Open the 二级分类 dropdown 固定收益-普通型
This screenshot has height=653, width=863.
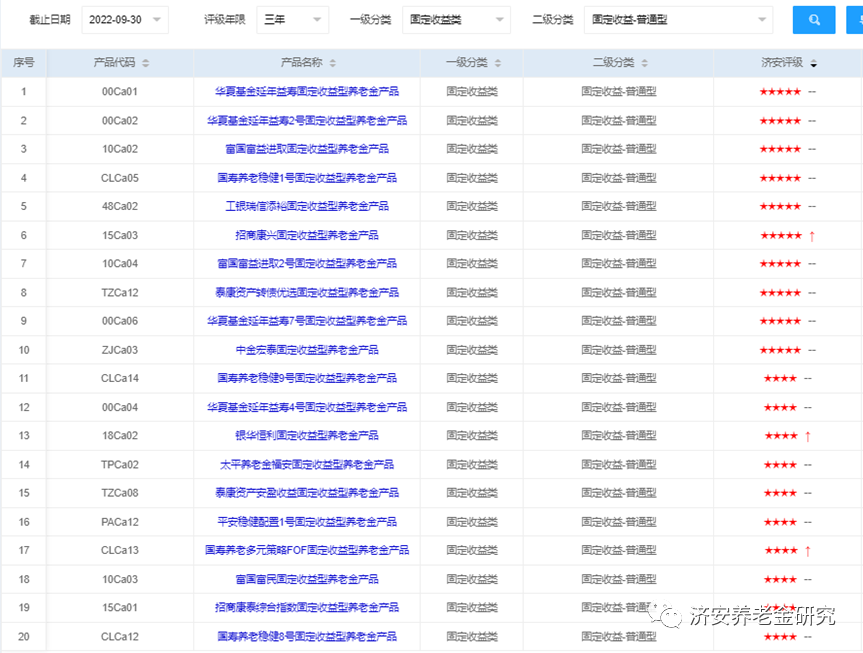(678, 20)
